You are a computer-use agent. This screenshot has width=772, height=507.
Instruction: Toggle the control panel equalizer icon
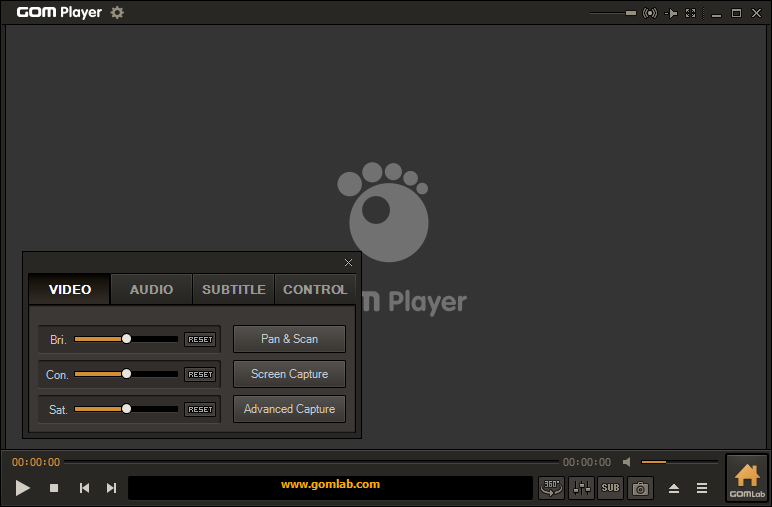click(581, 488)
